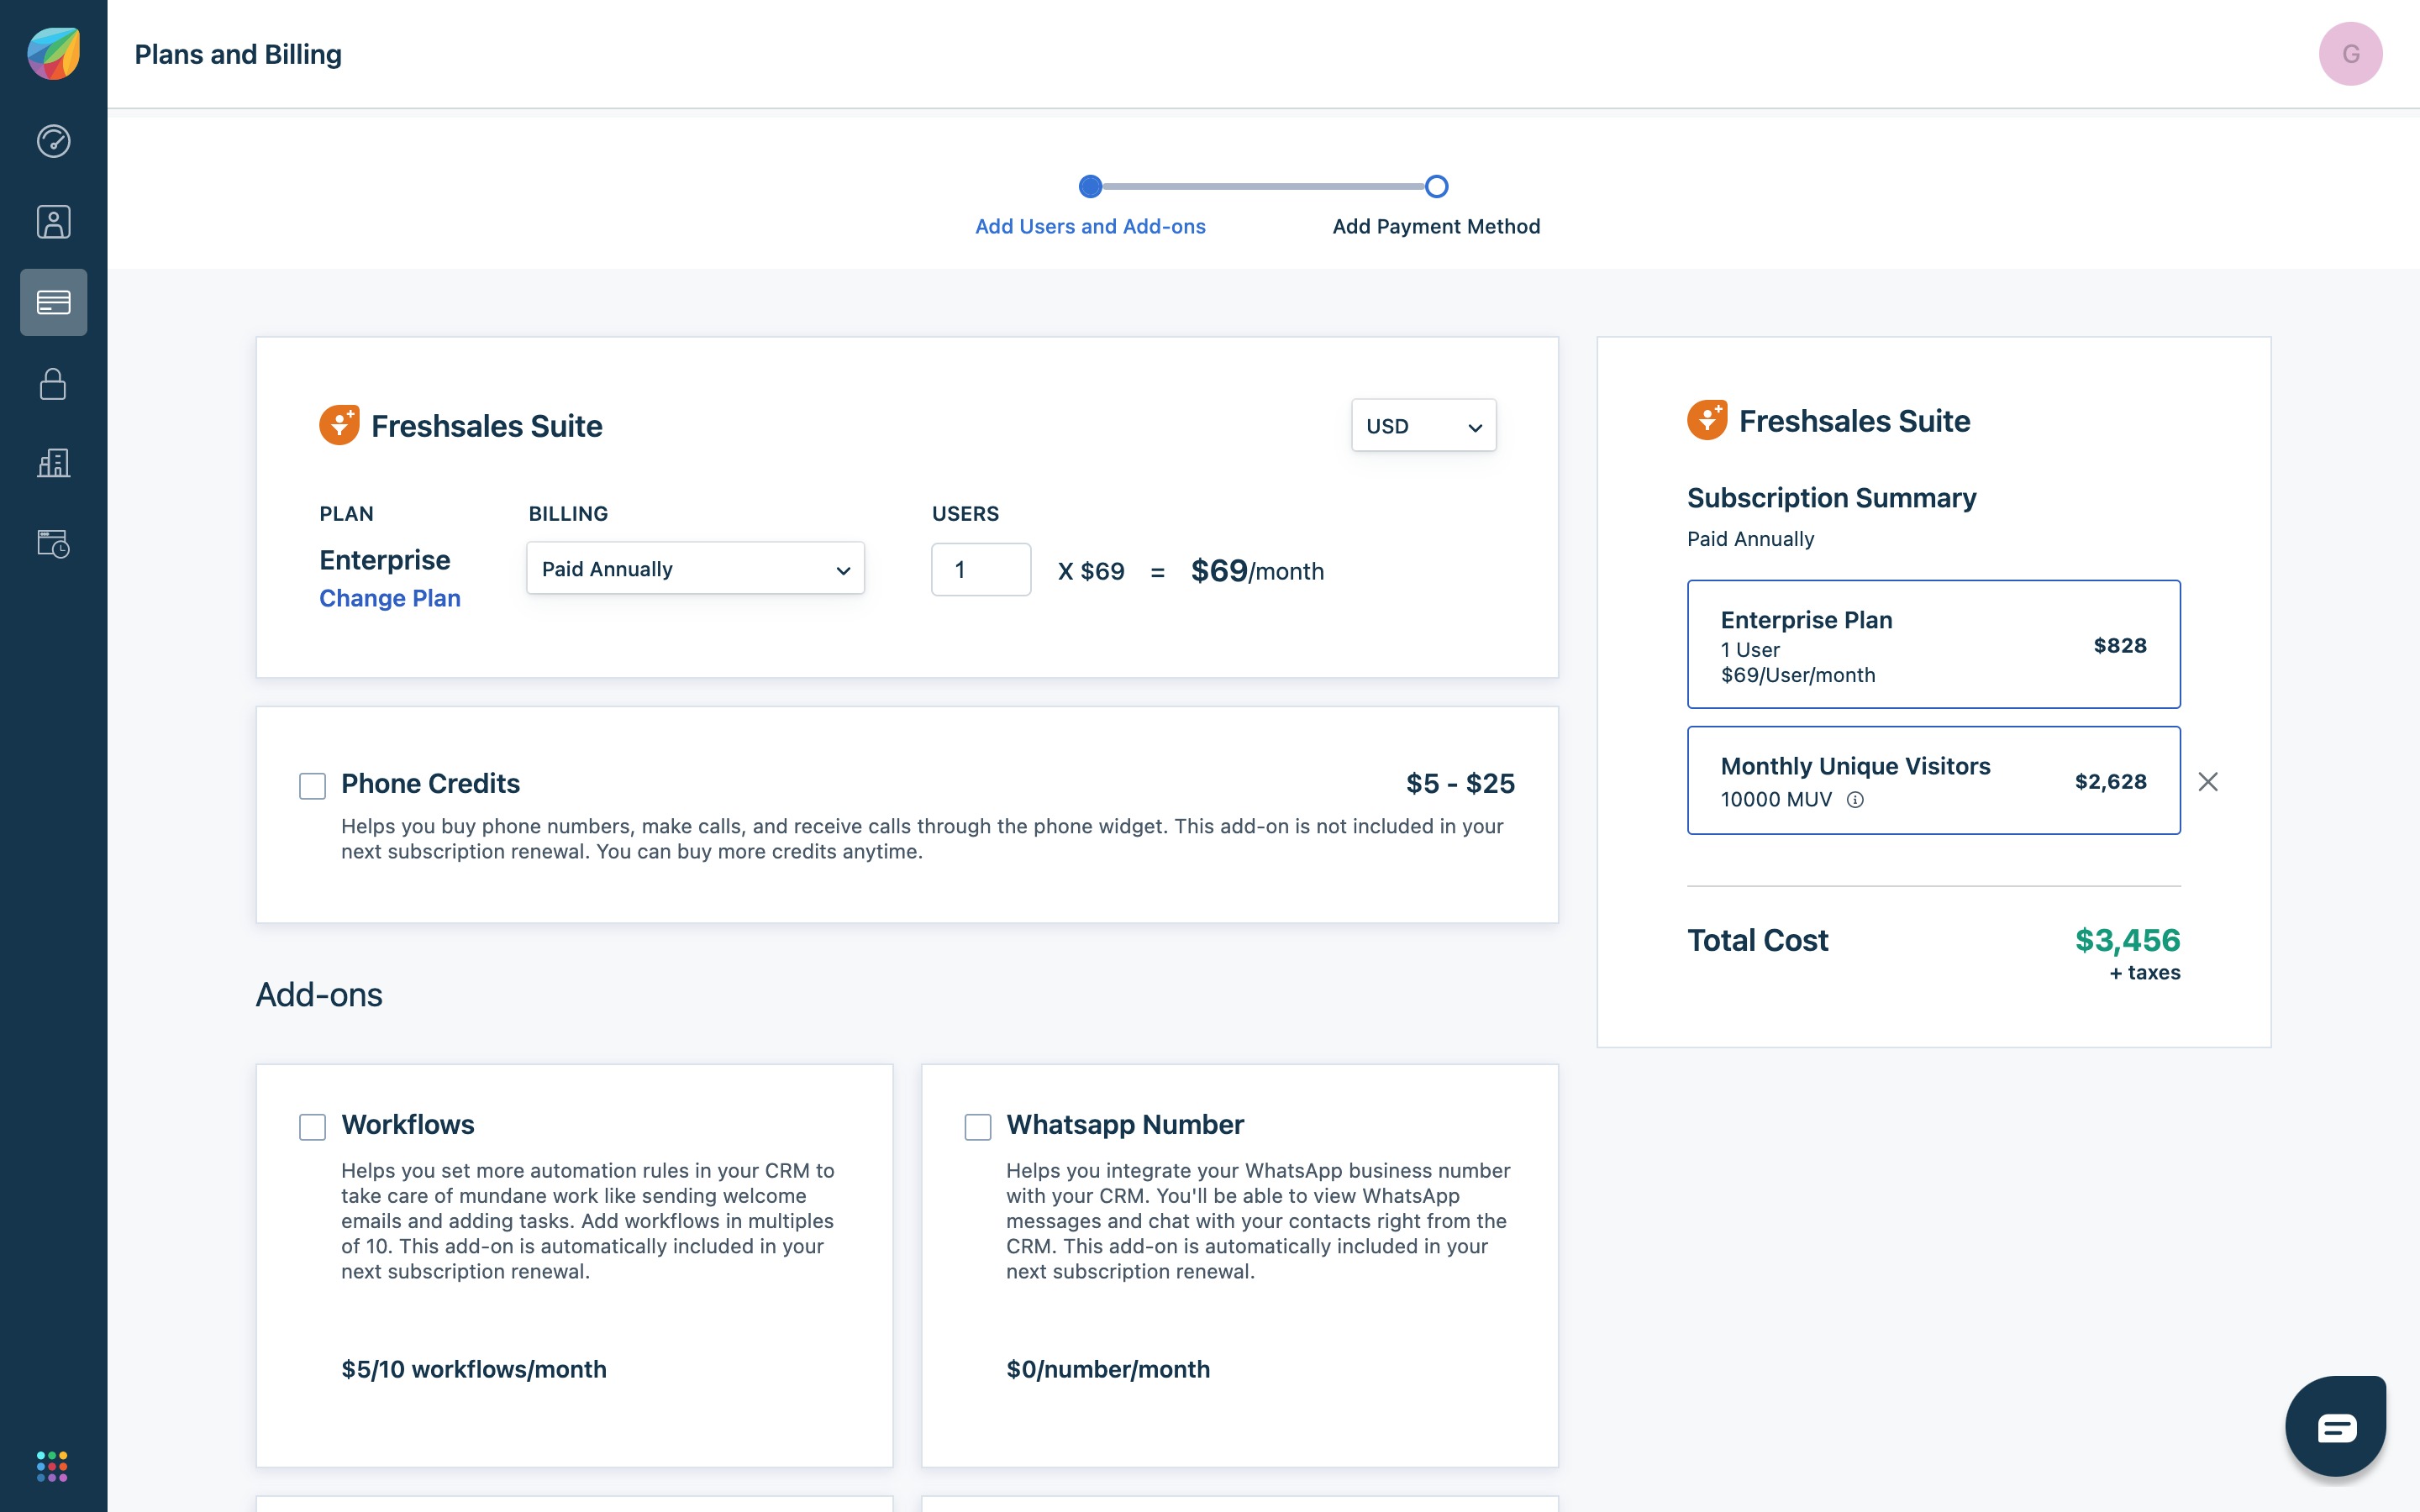Click the Plans and Billing heading
Screen dimensions: 2420x1512
click(x=238, y=54)
